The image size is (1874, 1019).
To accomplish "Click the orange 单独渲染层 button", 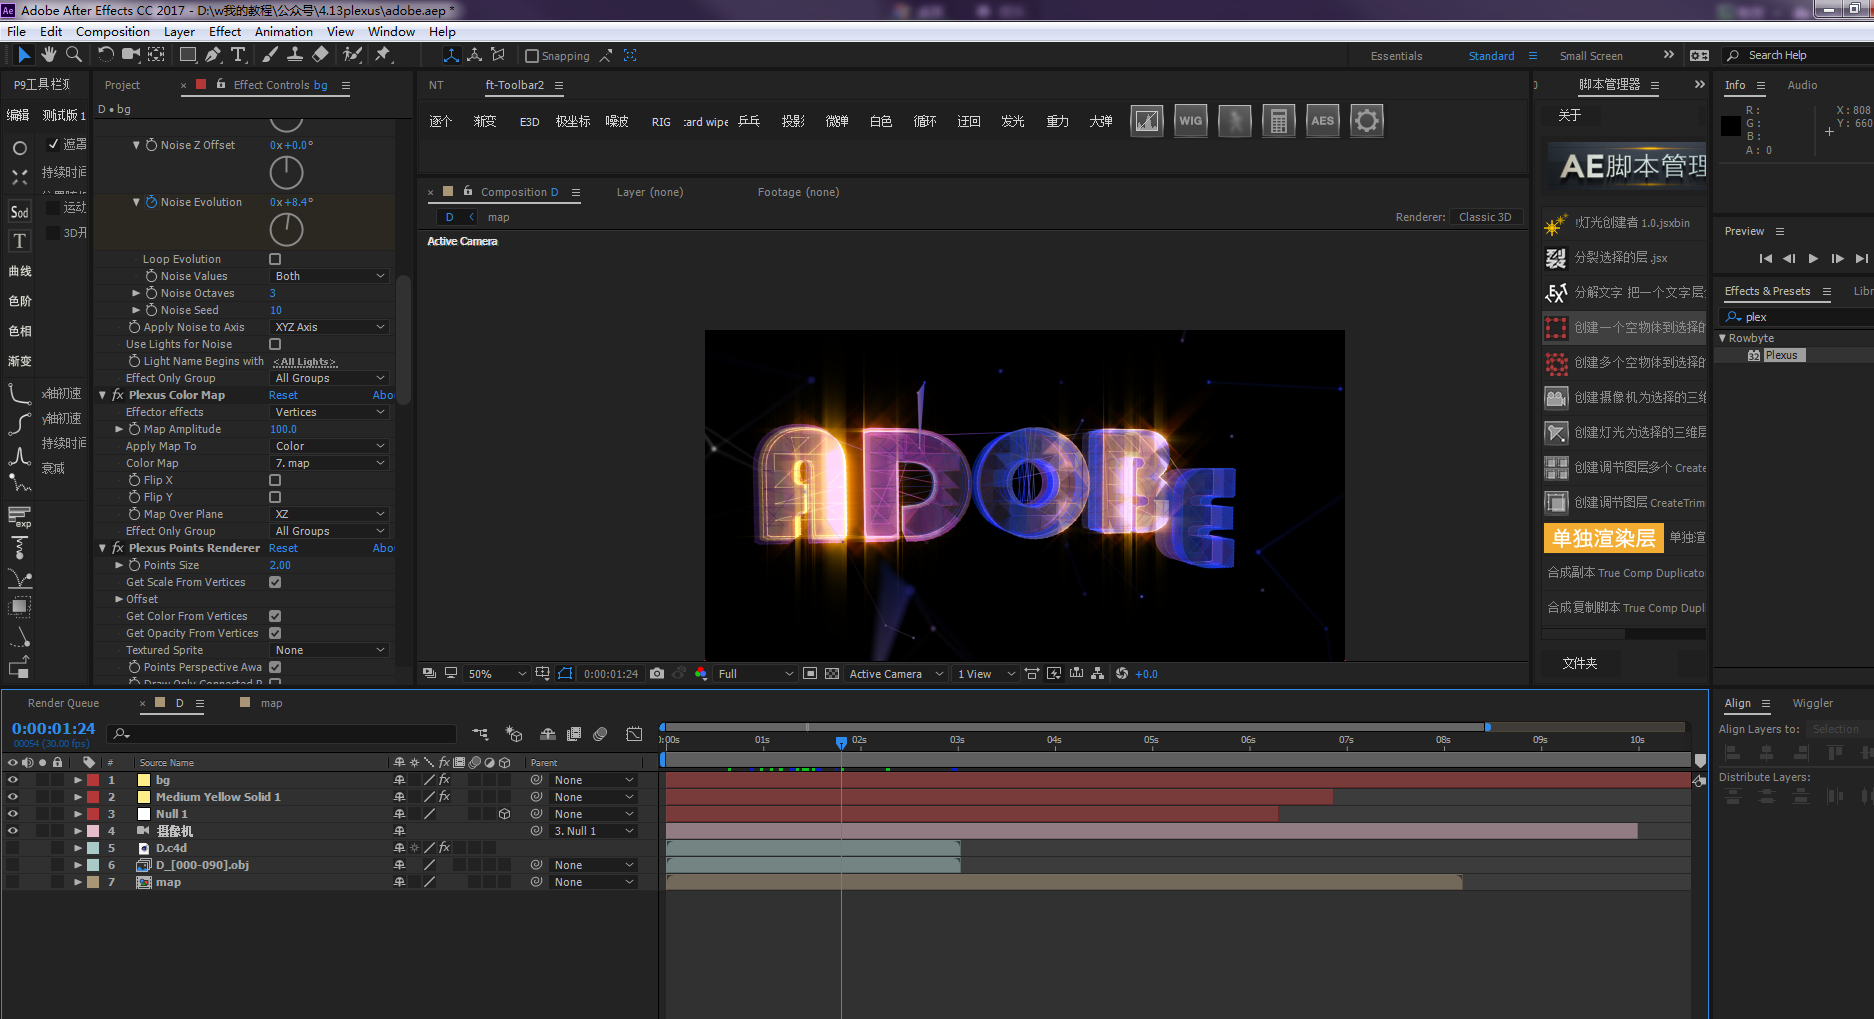I will click(x=1603, y=538).
